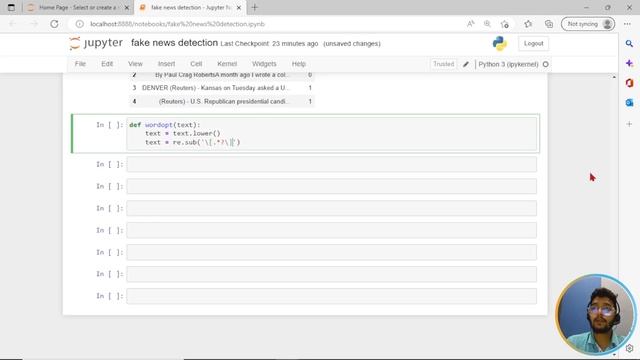Viewport: 640px width, 360px height.
Task: Click the DENVER (Reuters) table row text
Action: (216, 88)
